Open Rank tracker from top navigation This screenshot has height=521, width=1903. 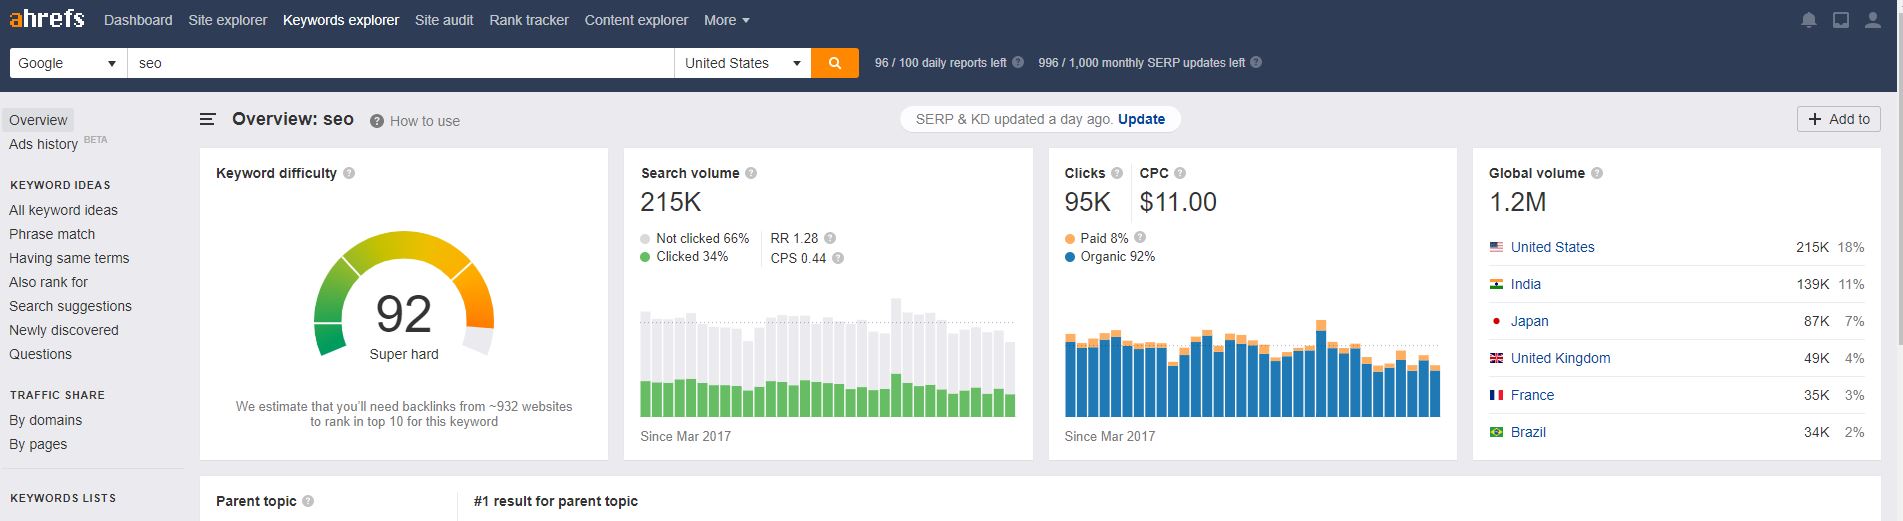(x=529, y=20)
